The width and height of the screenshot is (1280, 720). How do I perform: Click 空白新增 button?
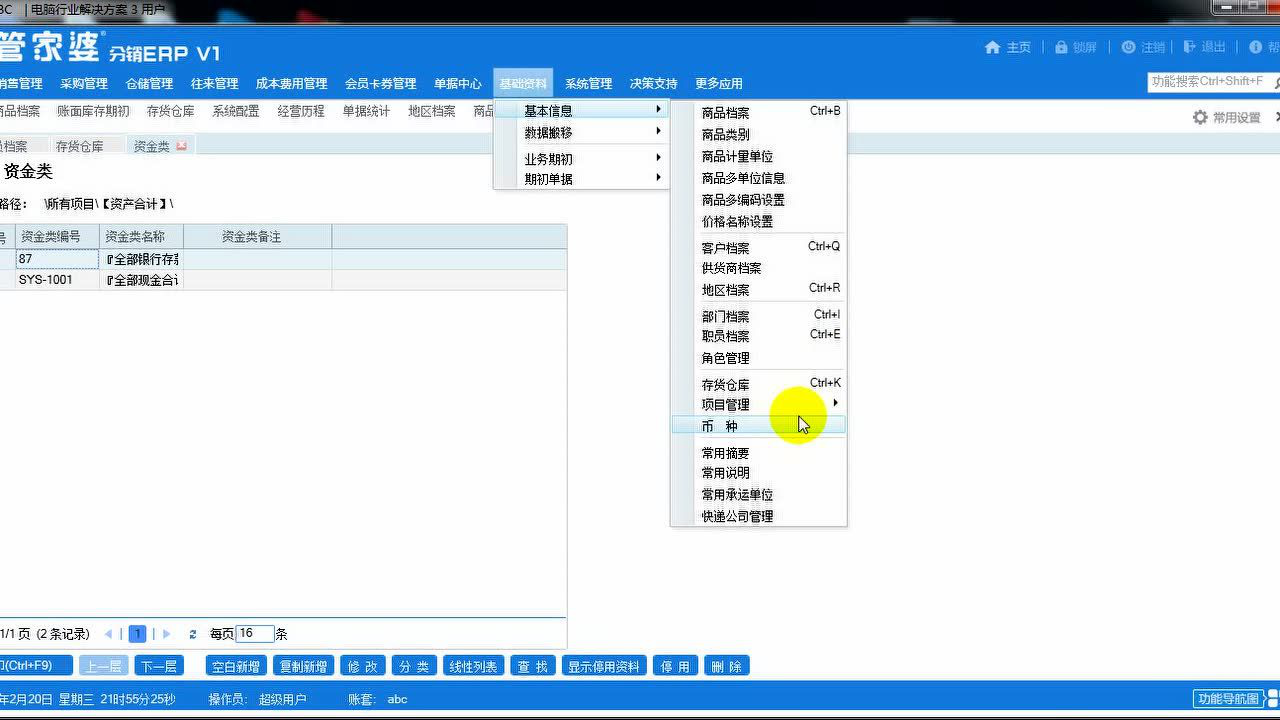click(x=236, y=666)
